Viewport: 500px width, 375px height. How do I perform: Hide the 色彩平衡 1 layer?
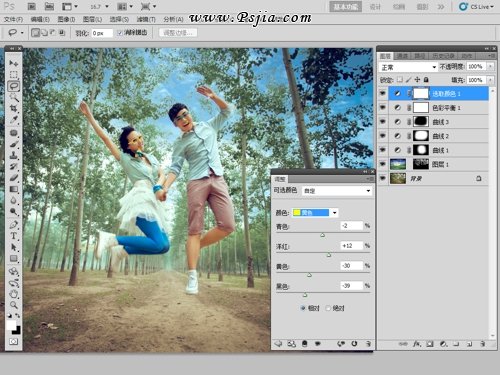[x=383, y=108]
